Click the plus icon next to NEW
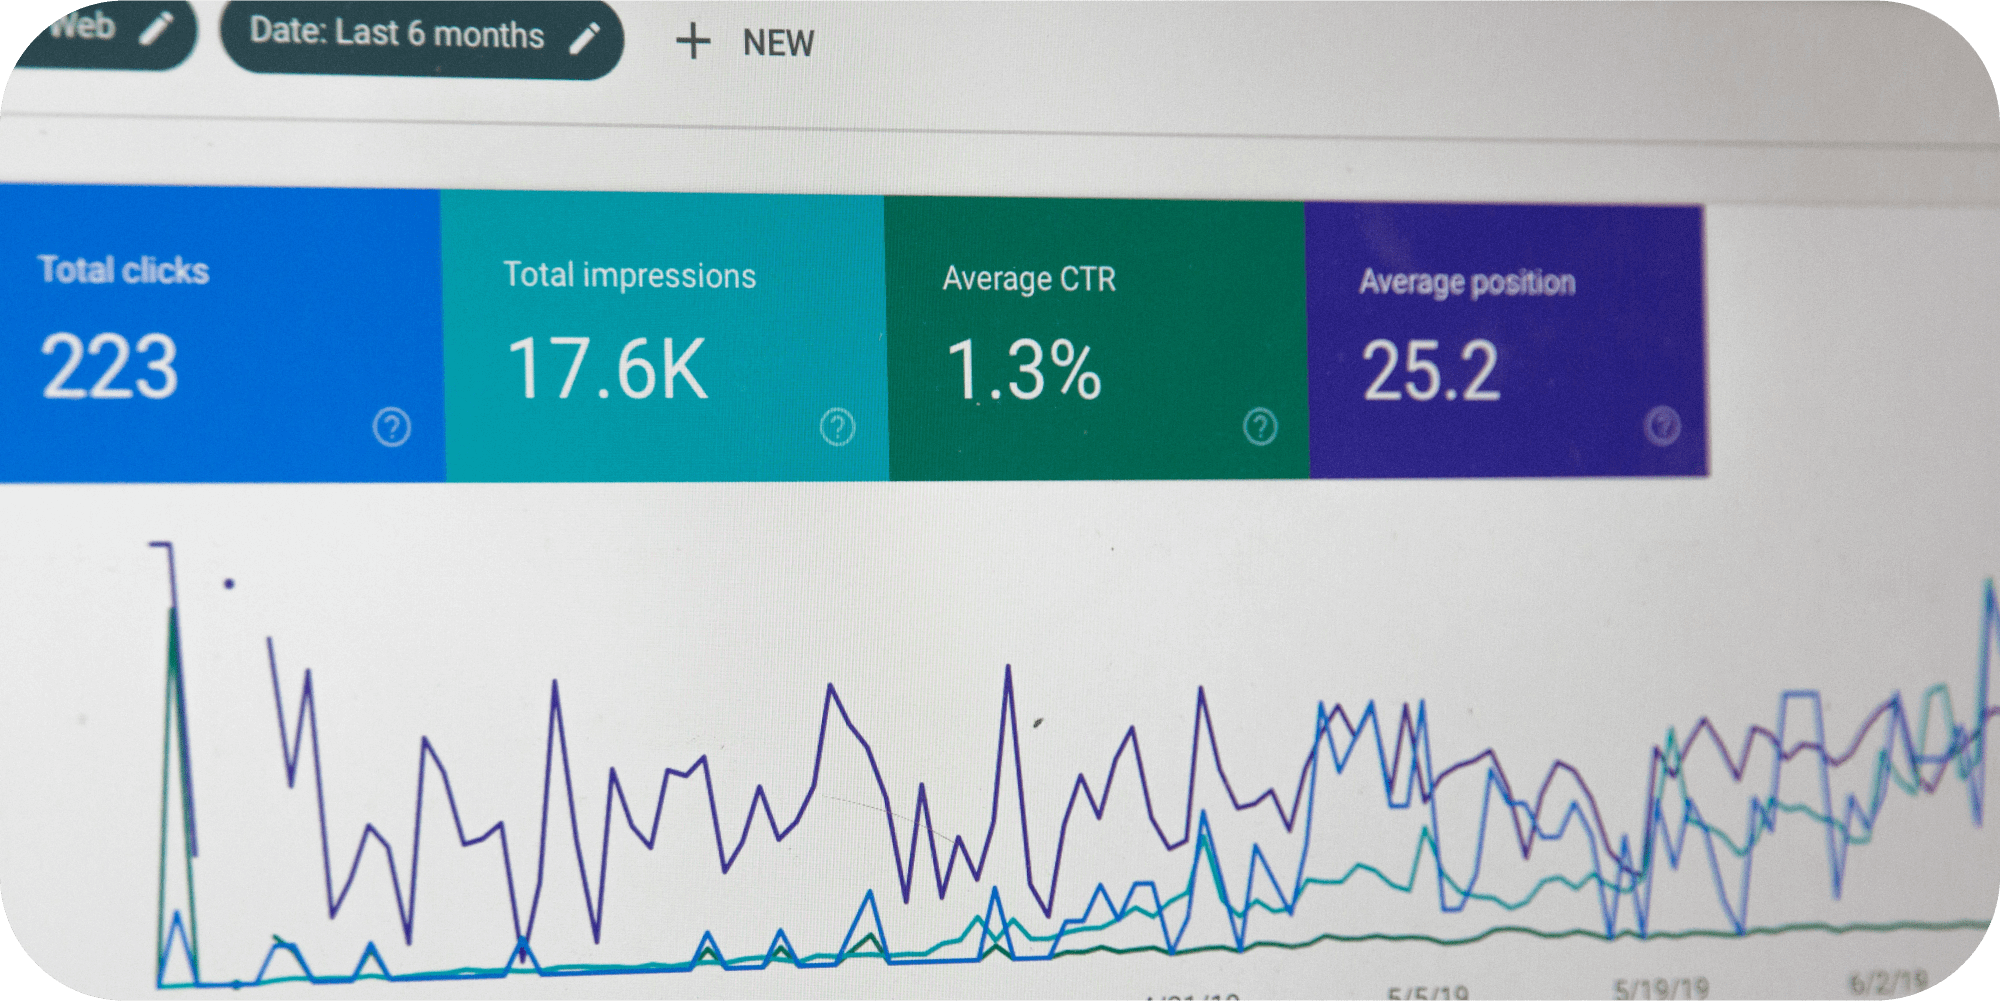Screen dimensions: 2000x1001 pos(692,42)
